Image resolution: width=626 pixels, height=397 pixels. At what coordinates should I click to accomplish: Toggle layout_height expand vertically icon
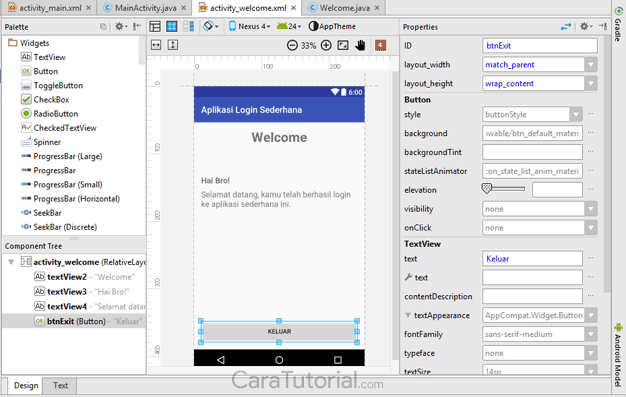pyautogui.click(x=173, y=45)
